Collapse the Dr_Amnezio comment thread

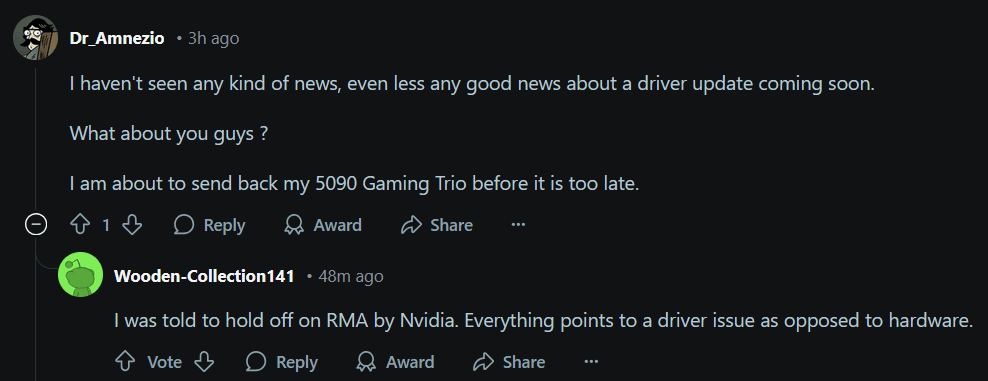pyautogui.click(x=35, y=225)
